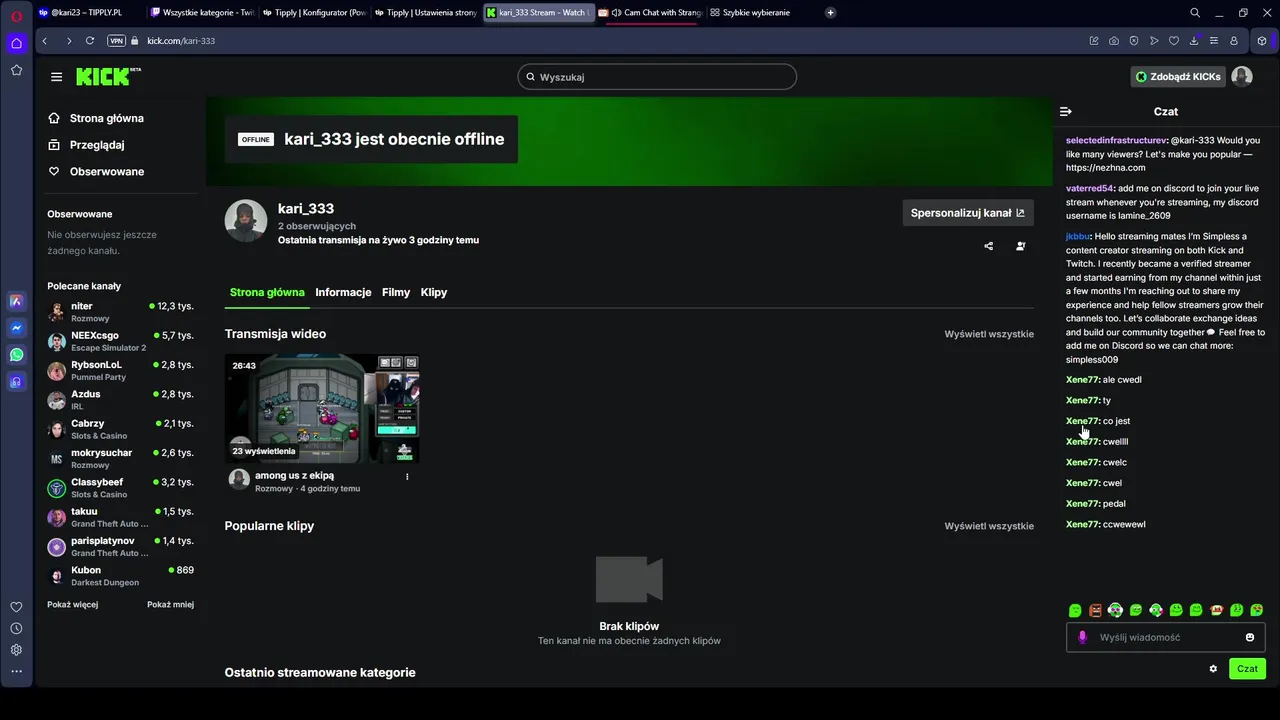Switch to the Strona główna channel tab
1280x720 pixels.
click(x=267, y=292)
